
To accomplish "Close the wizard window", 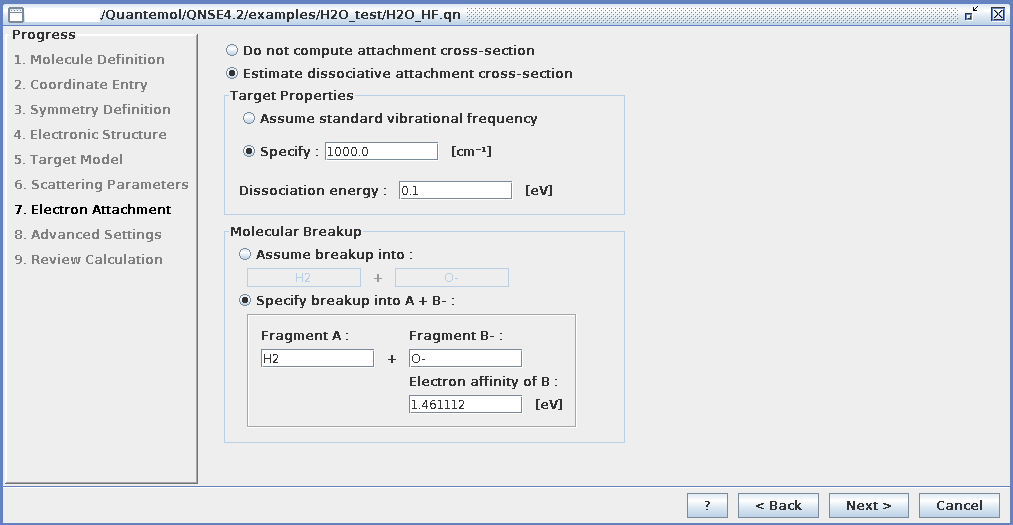I will (998, 13).
